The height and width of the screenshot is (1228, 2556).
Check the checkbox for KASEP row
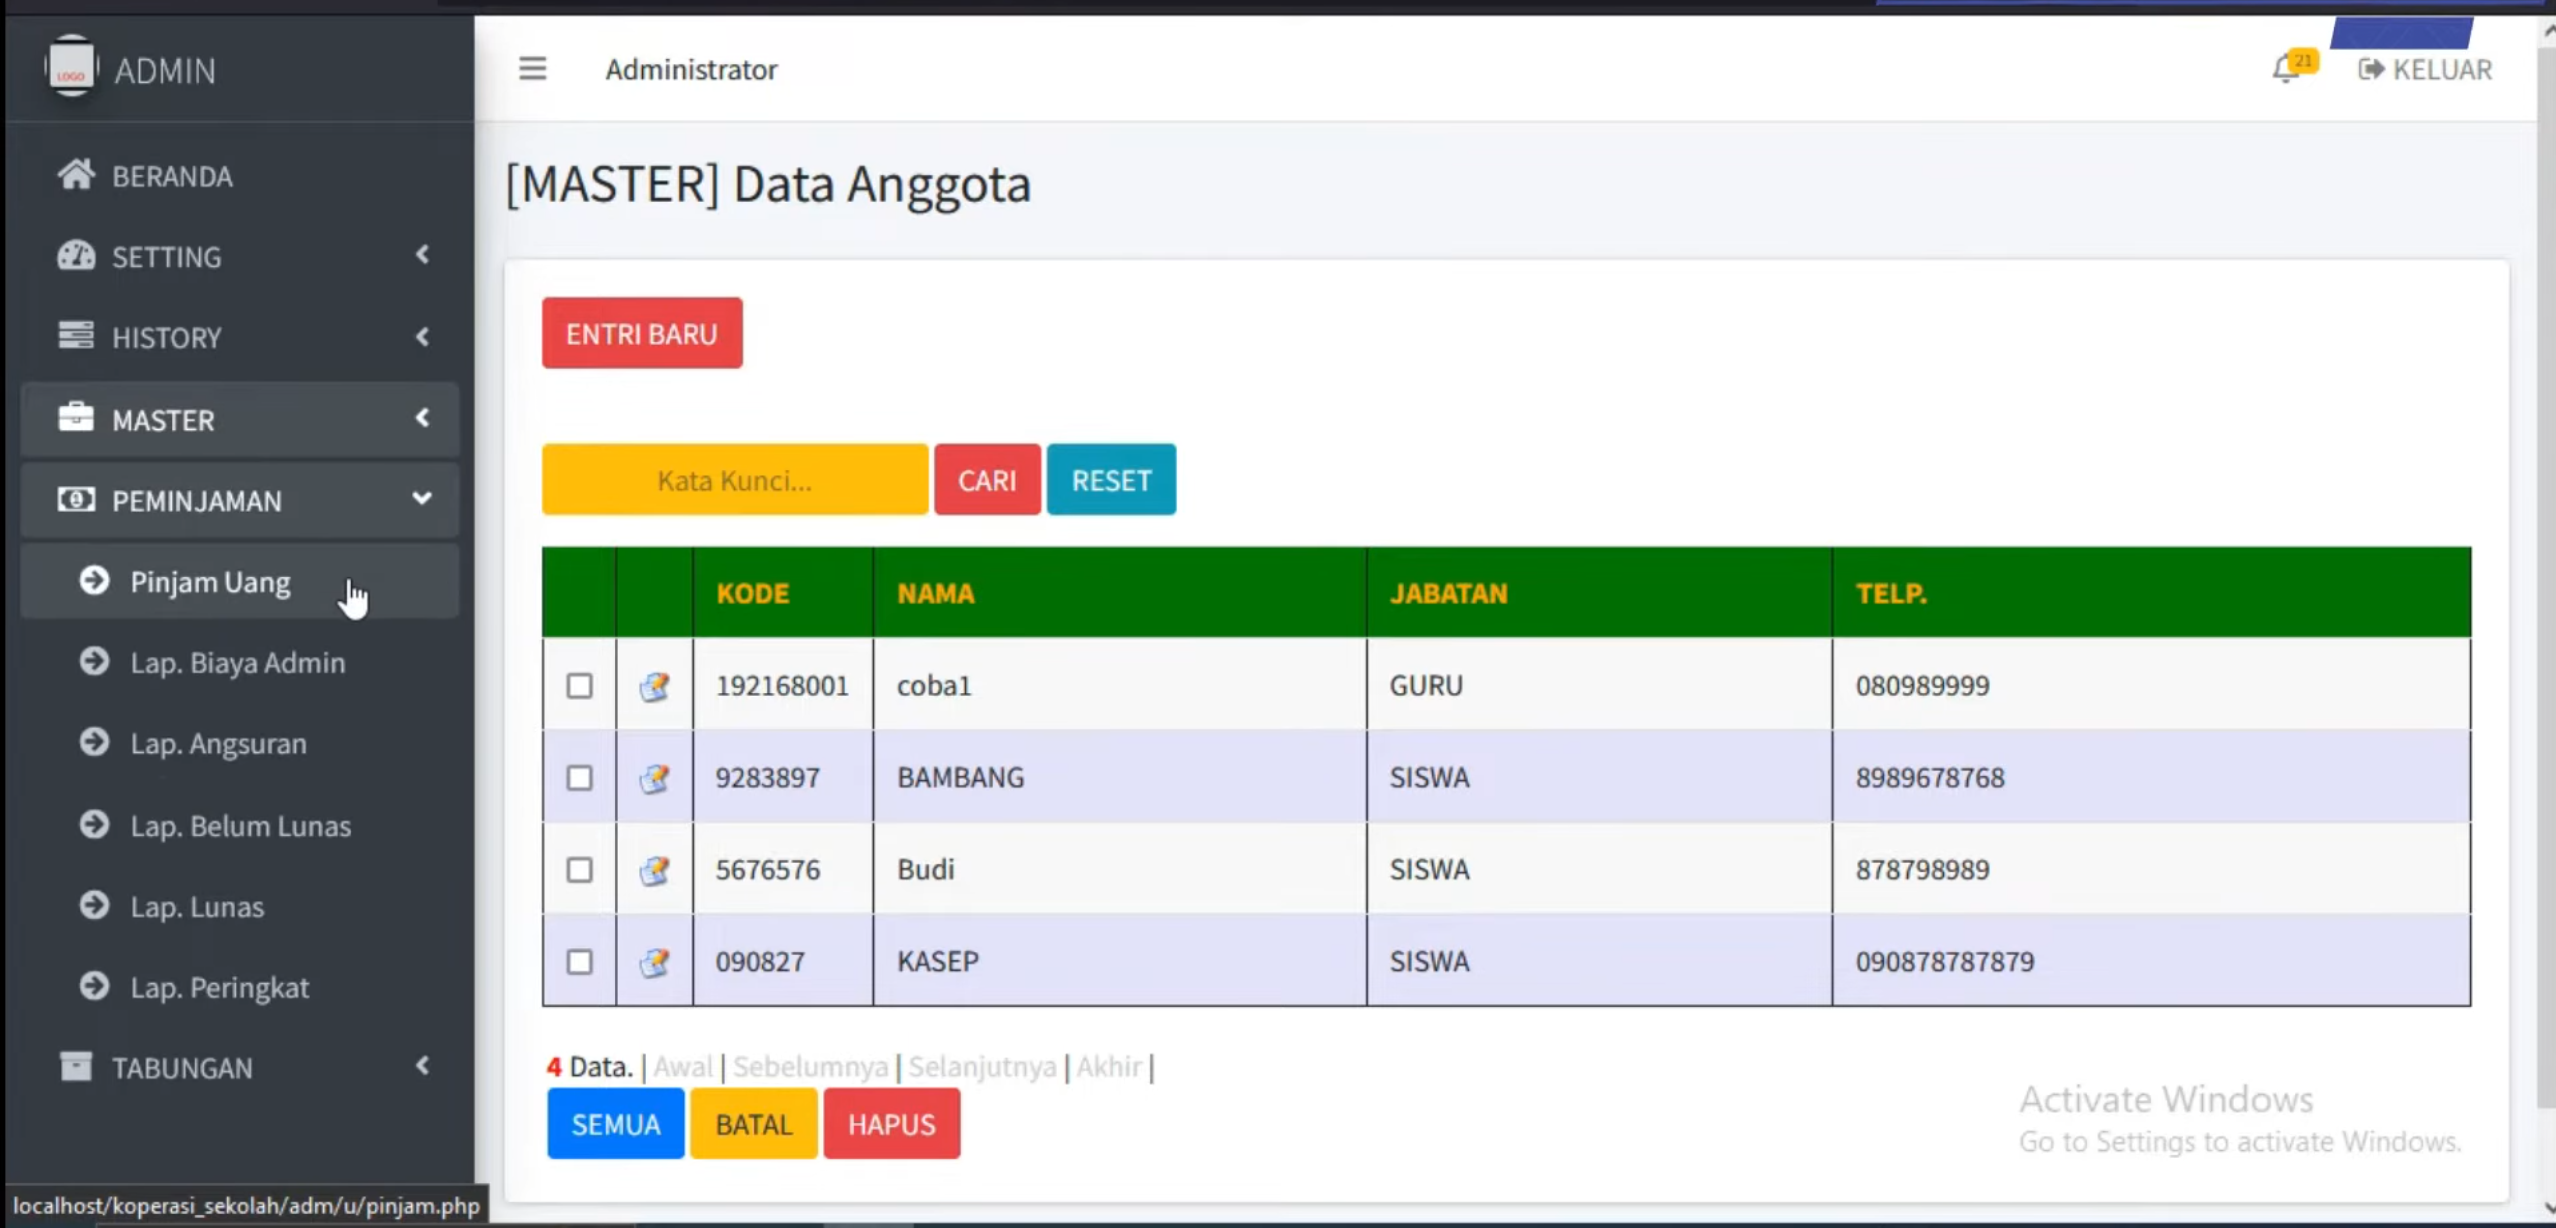579,962
